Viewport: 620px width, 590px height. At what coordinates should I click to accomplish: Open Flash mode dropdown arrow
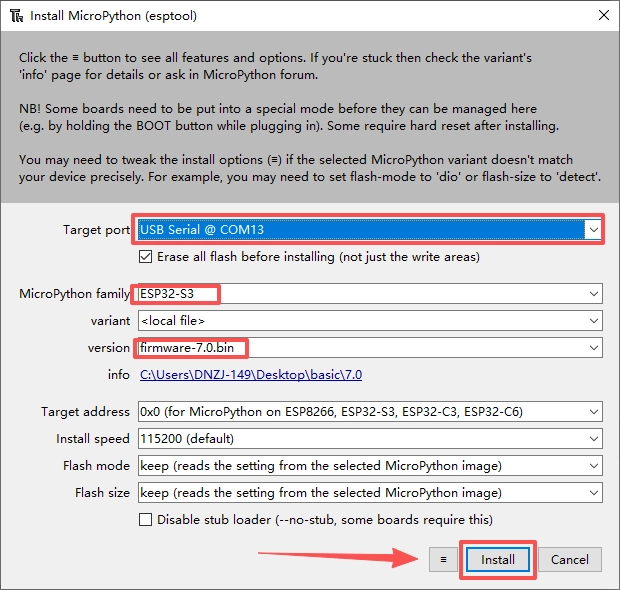point(594,466)
